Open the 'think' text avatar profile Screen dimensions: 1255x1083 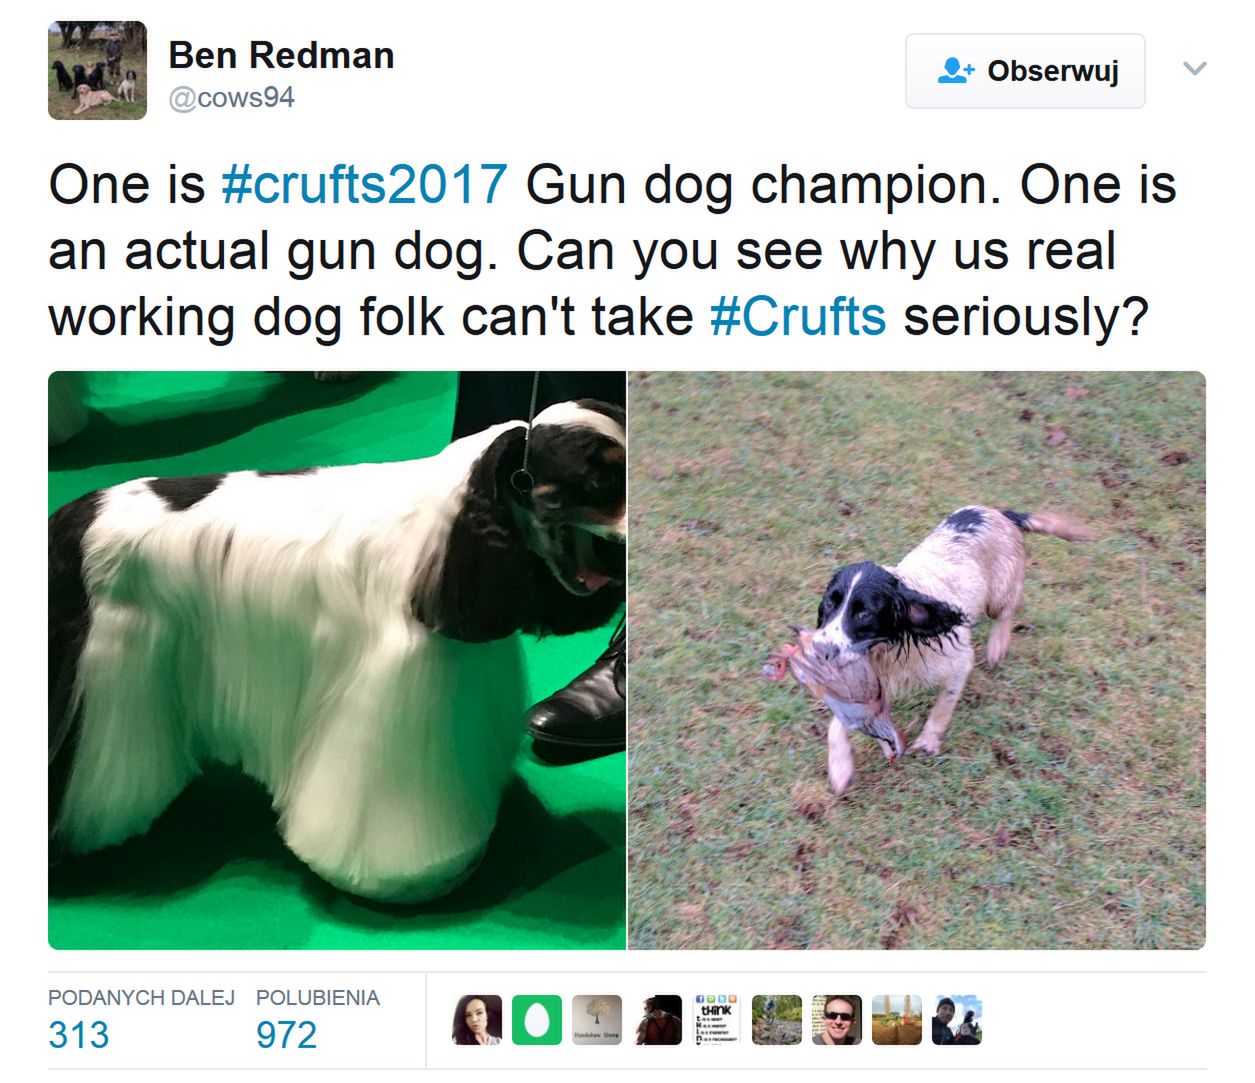click(x=717, y=1020)
